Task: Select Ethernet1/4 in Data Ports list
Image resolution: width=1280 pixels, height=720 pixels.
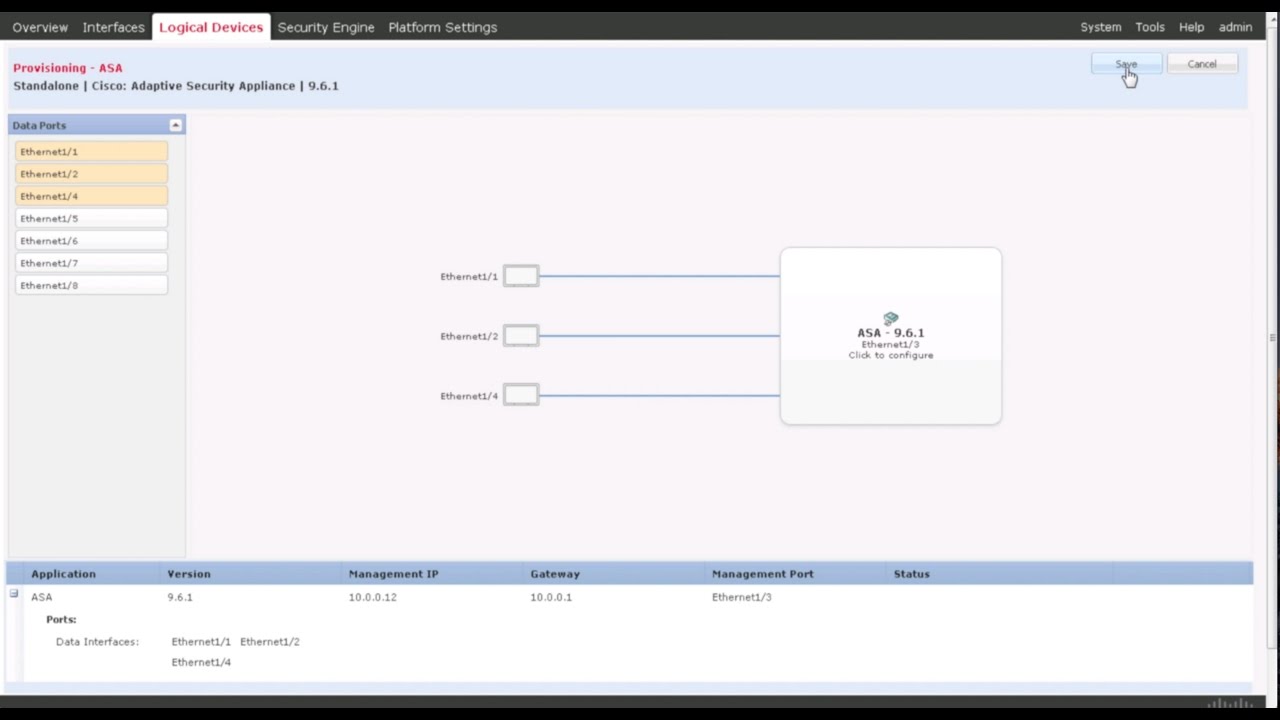Action: 91,196
